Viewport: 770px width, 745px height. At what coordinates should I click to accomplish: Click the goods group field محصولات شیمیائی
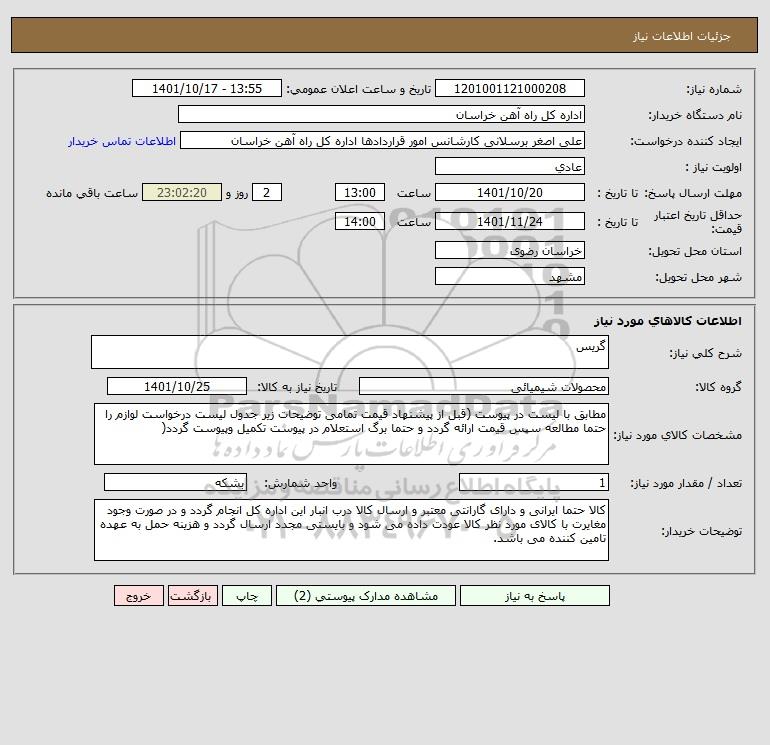tap(484, 386)
